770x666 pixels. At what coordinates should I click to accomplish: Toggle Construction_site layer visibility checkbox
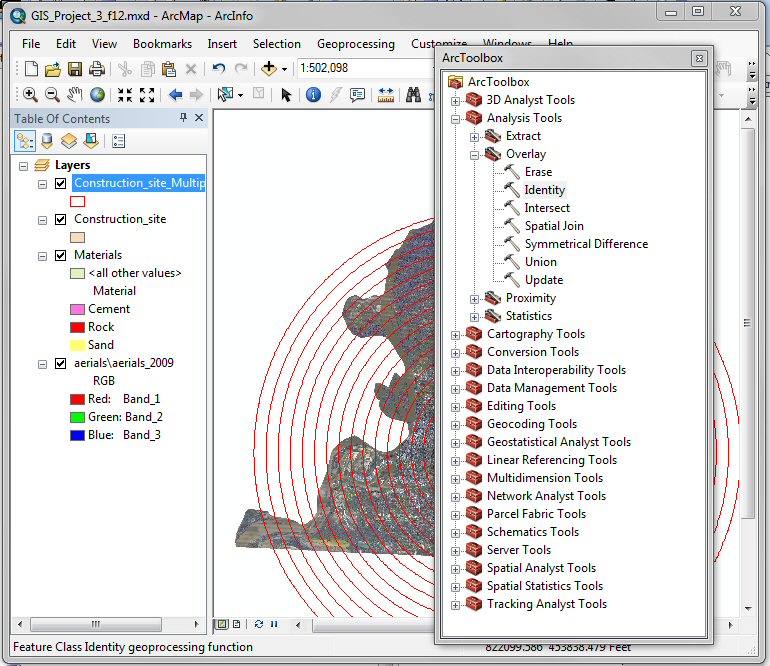point(60,220)
